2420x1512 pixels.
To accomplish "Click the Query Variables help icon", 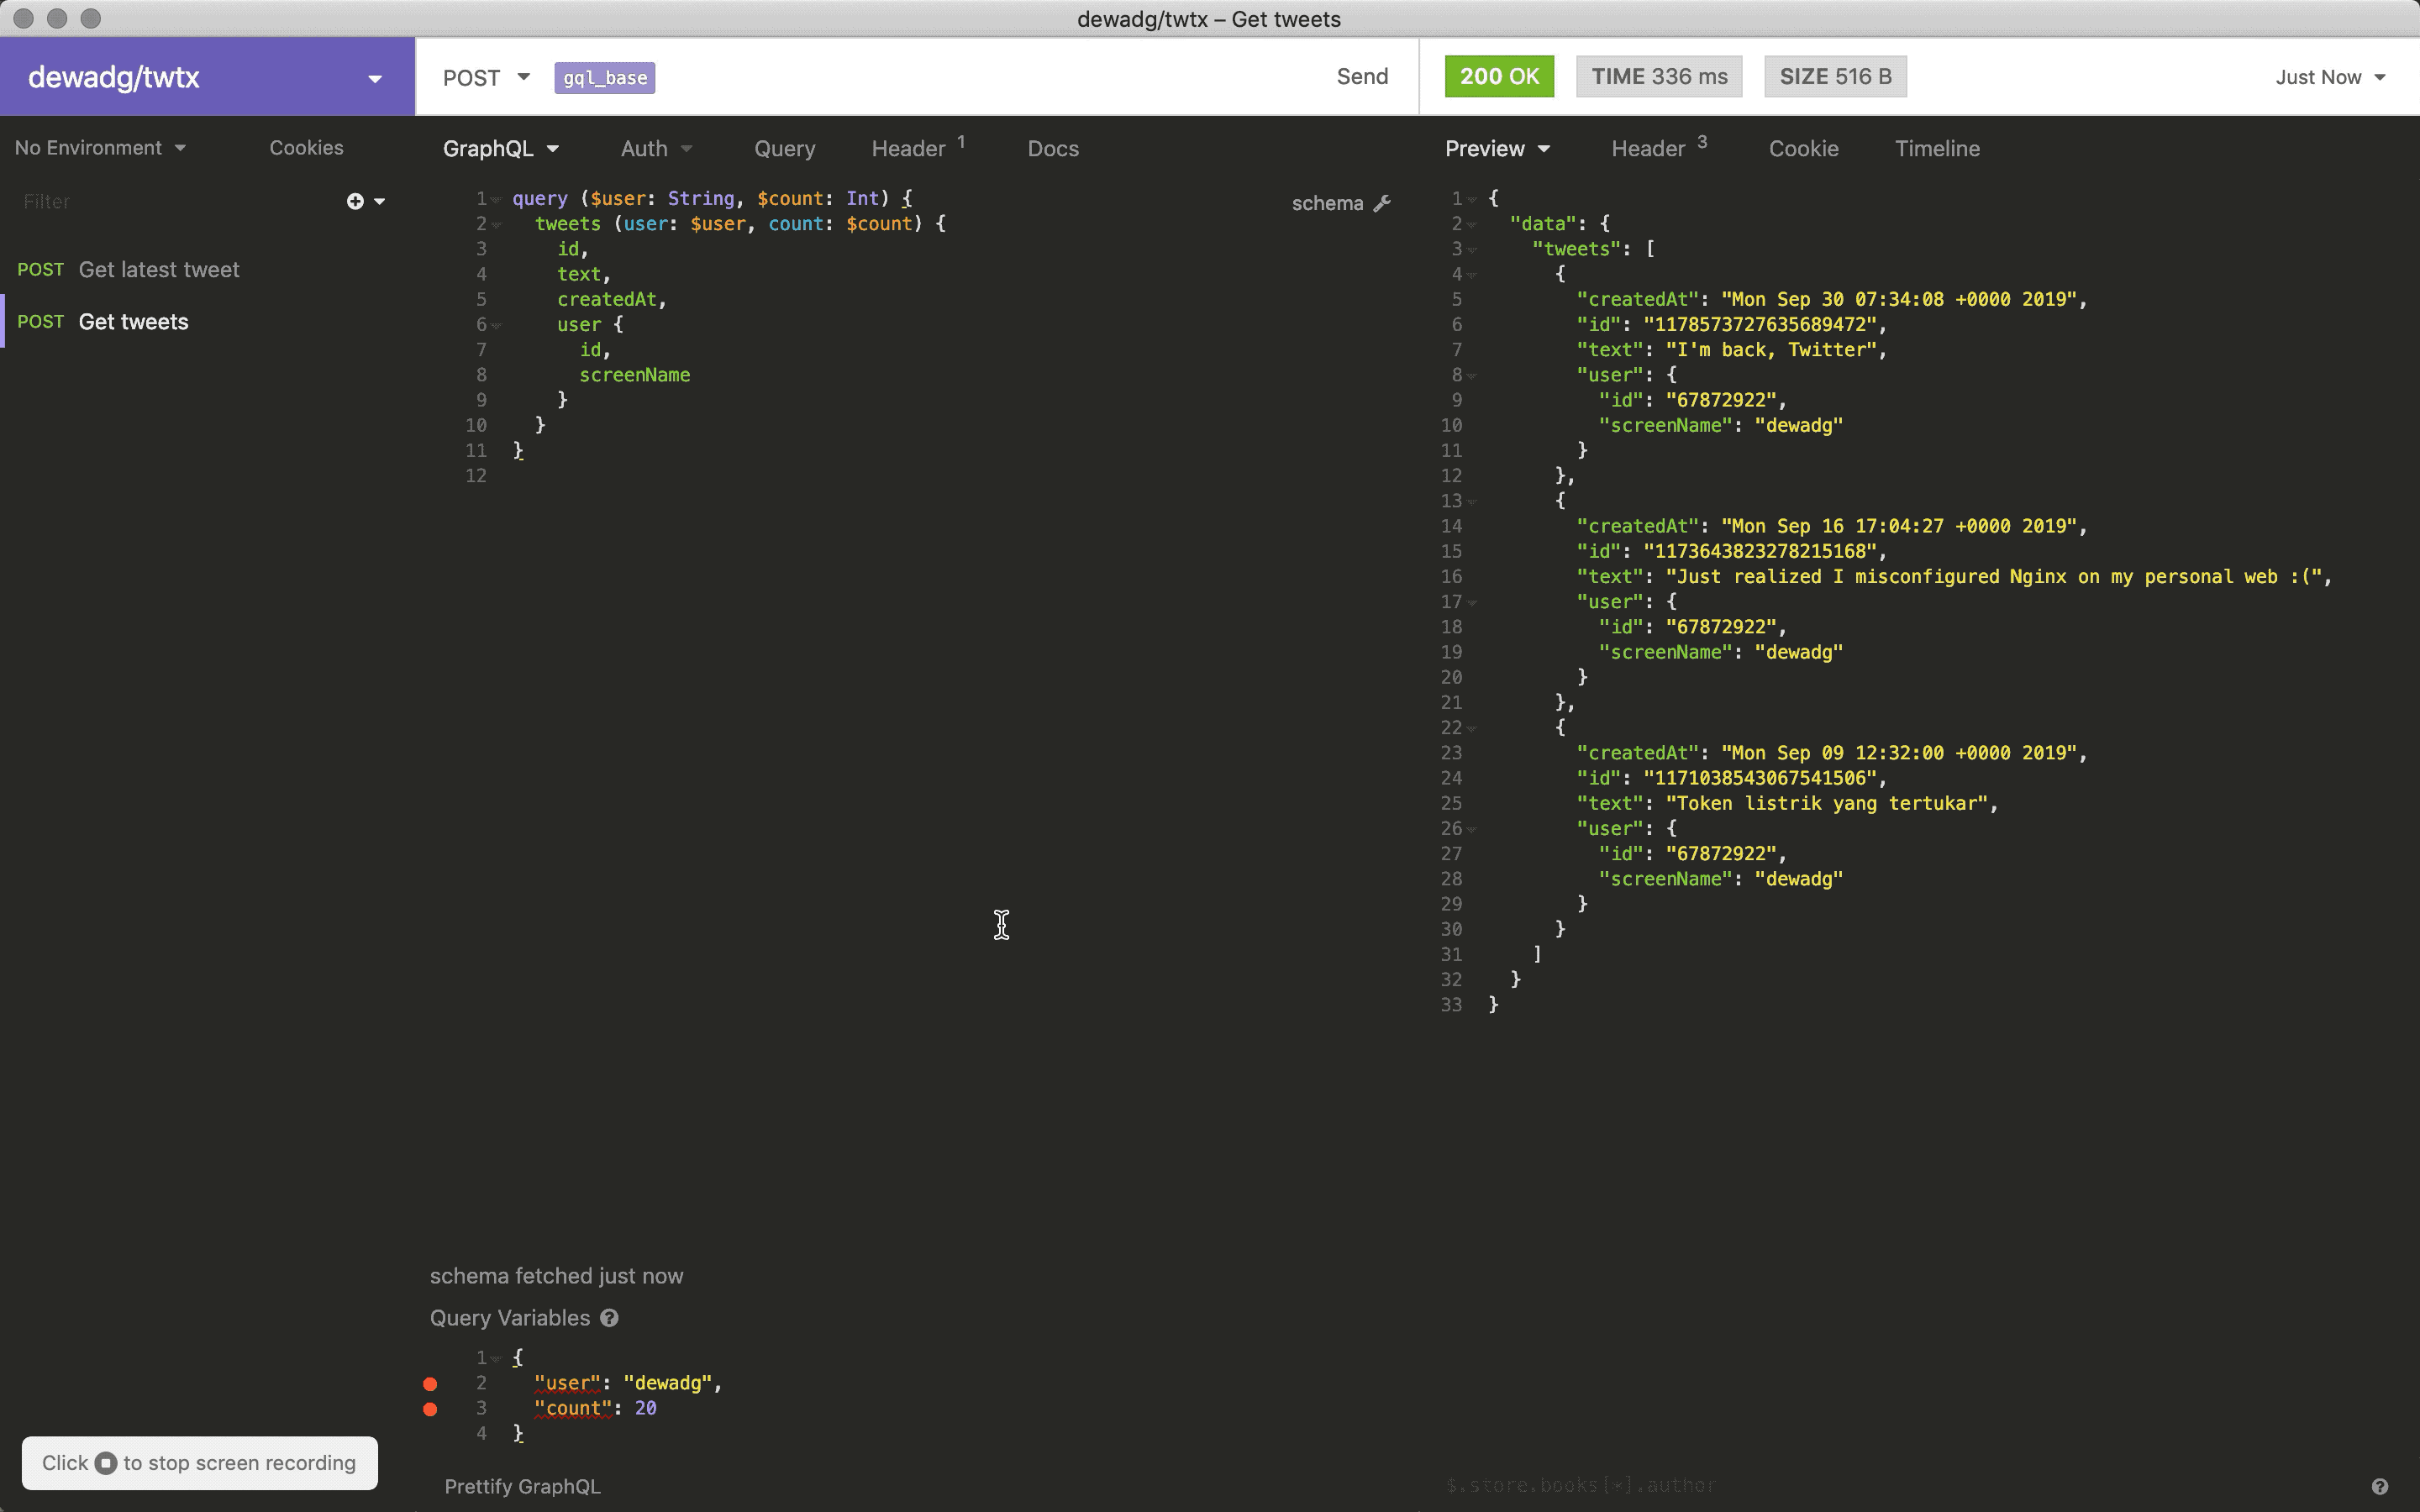I will (609, 1318).
